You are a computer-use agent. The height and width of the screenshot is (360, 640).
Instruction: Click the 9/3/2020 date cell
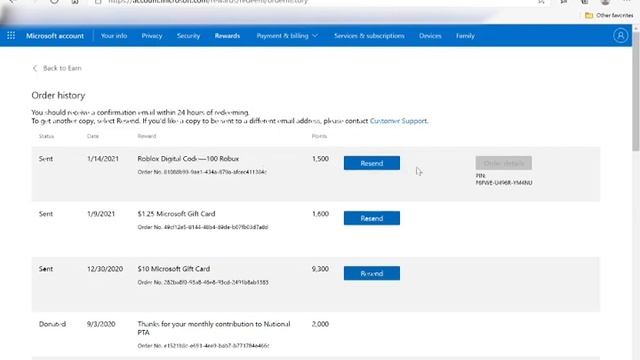101,324
